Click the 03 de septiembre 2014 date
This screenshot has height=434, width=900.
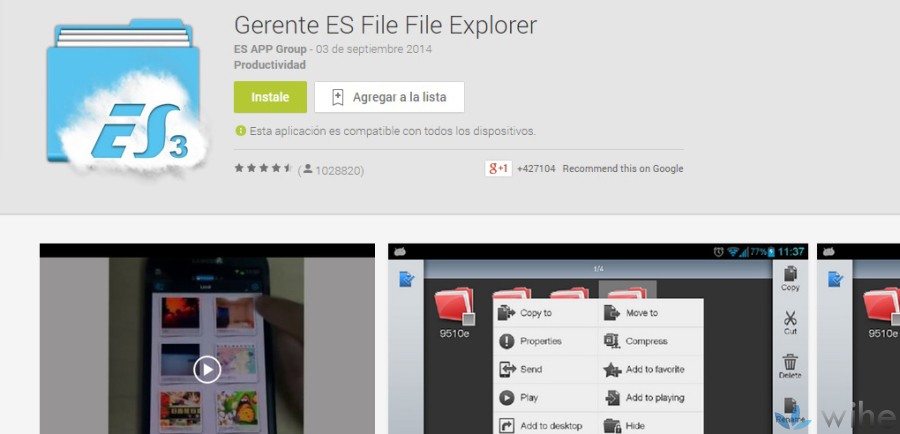point(374,49)
